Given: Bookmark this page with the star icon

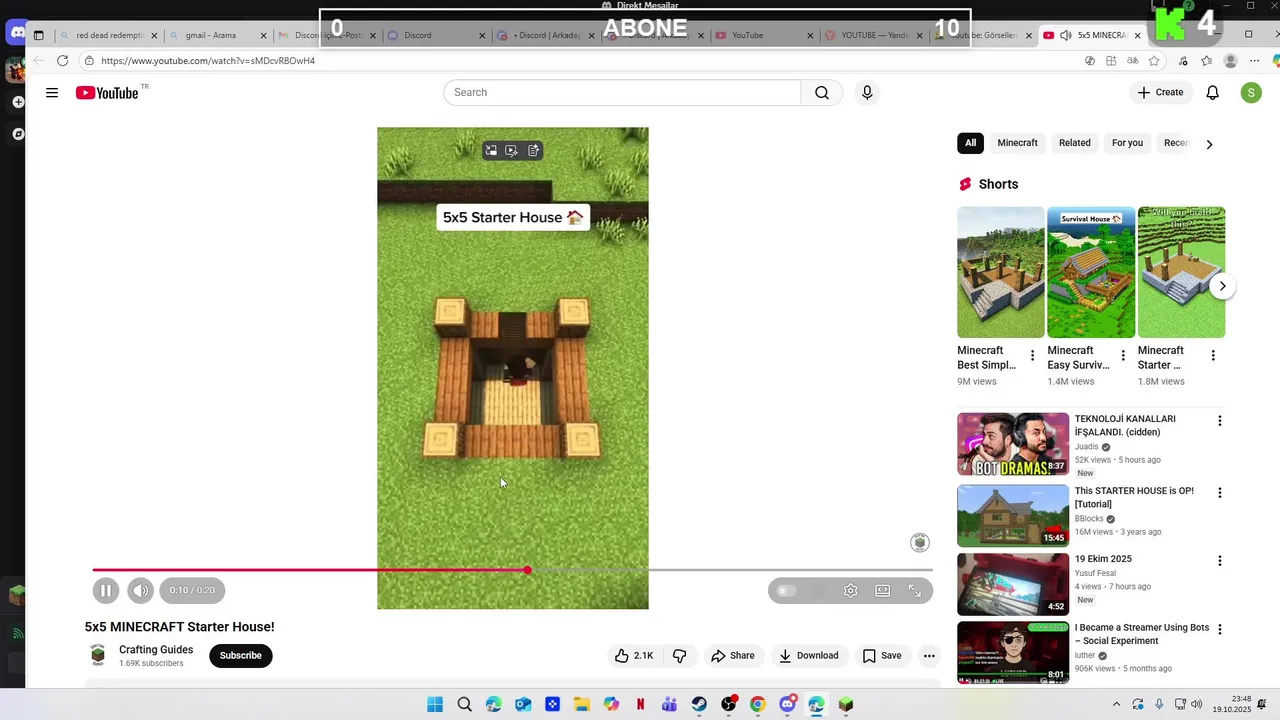Looking at the screenshot, I should click(1154, 61).
